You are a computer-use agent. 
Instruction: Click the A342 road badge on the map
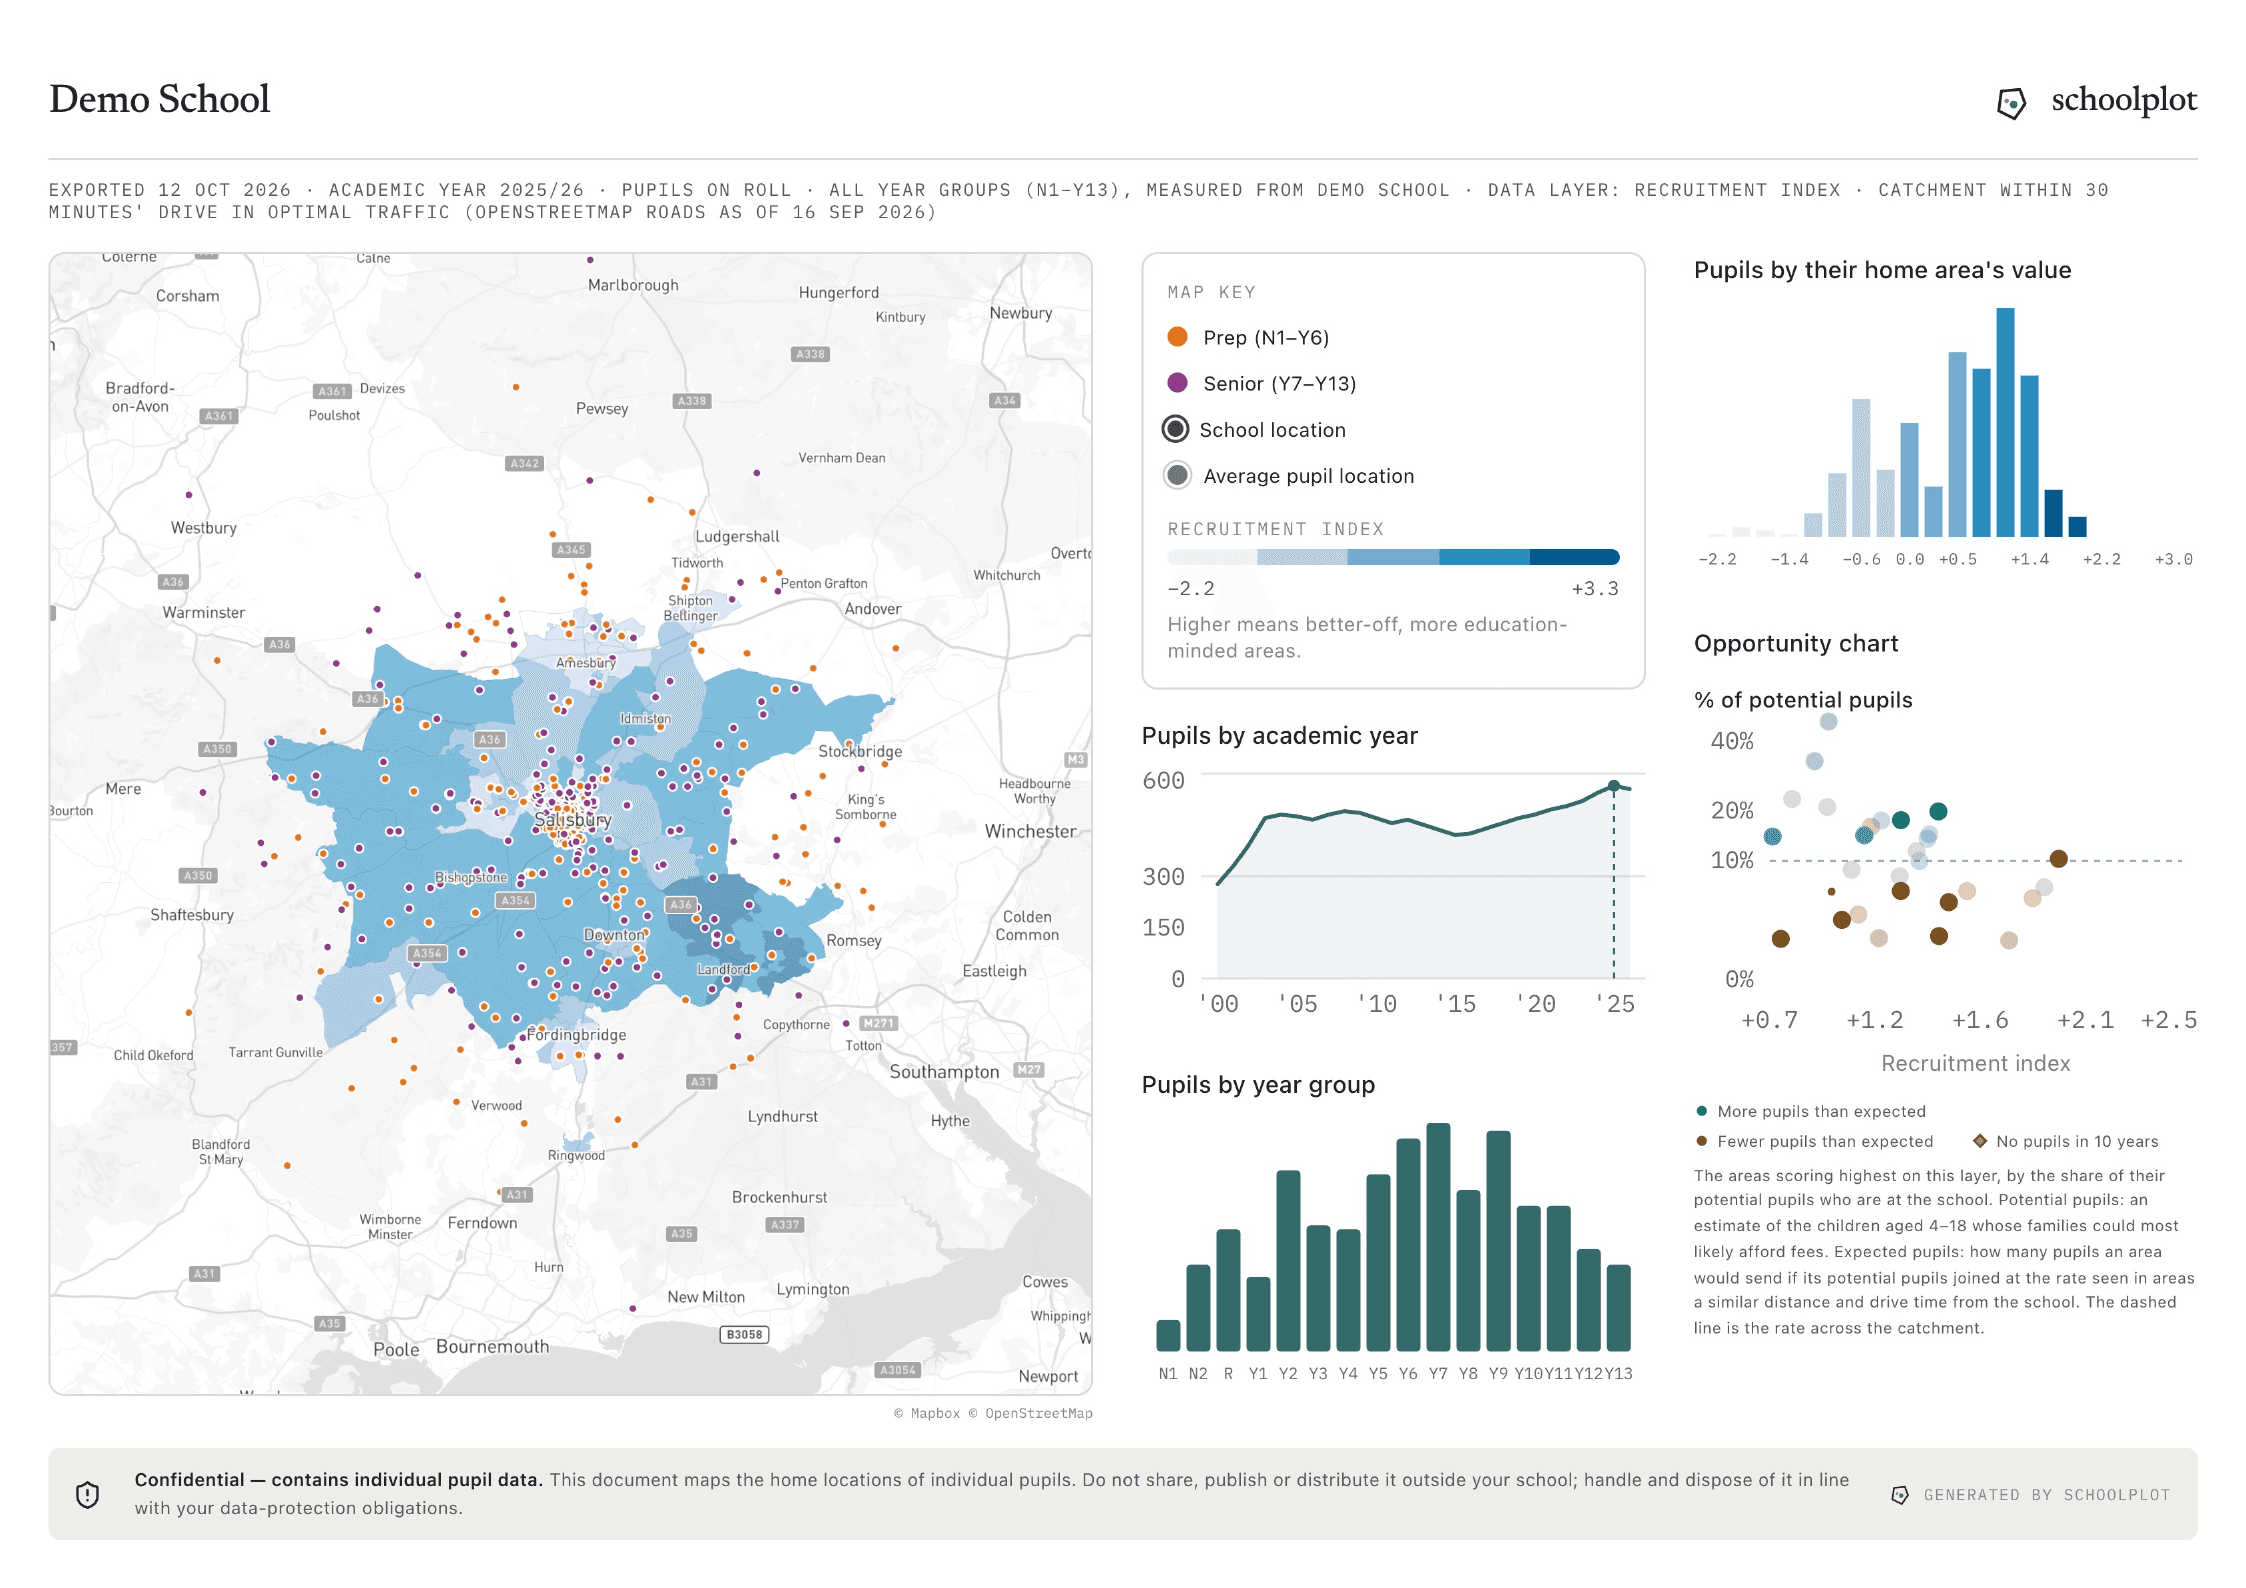(524, 463)
